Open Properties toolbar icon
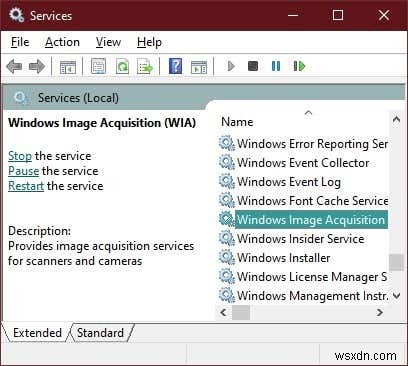 (98, 66)
